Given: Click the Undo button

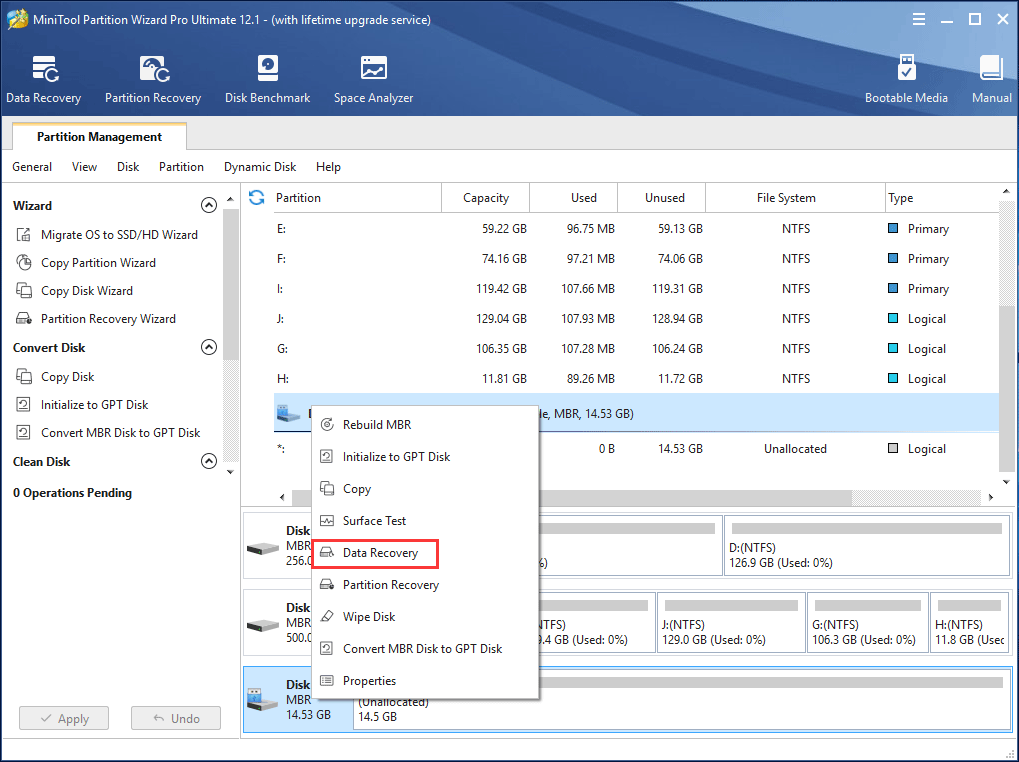Looking at the screenshot, I should 175,717.
